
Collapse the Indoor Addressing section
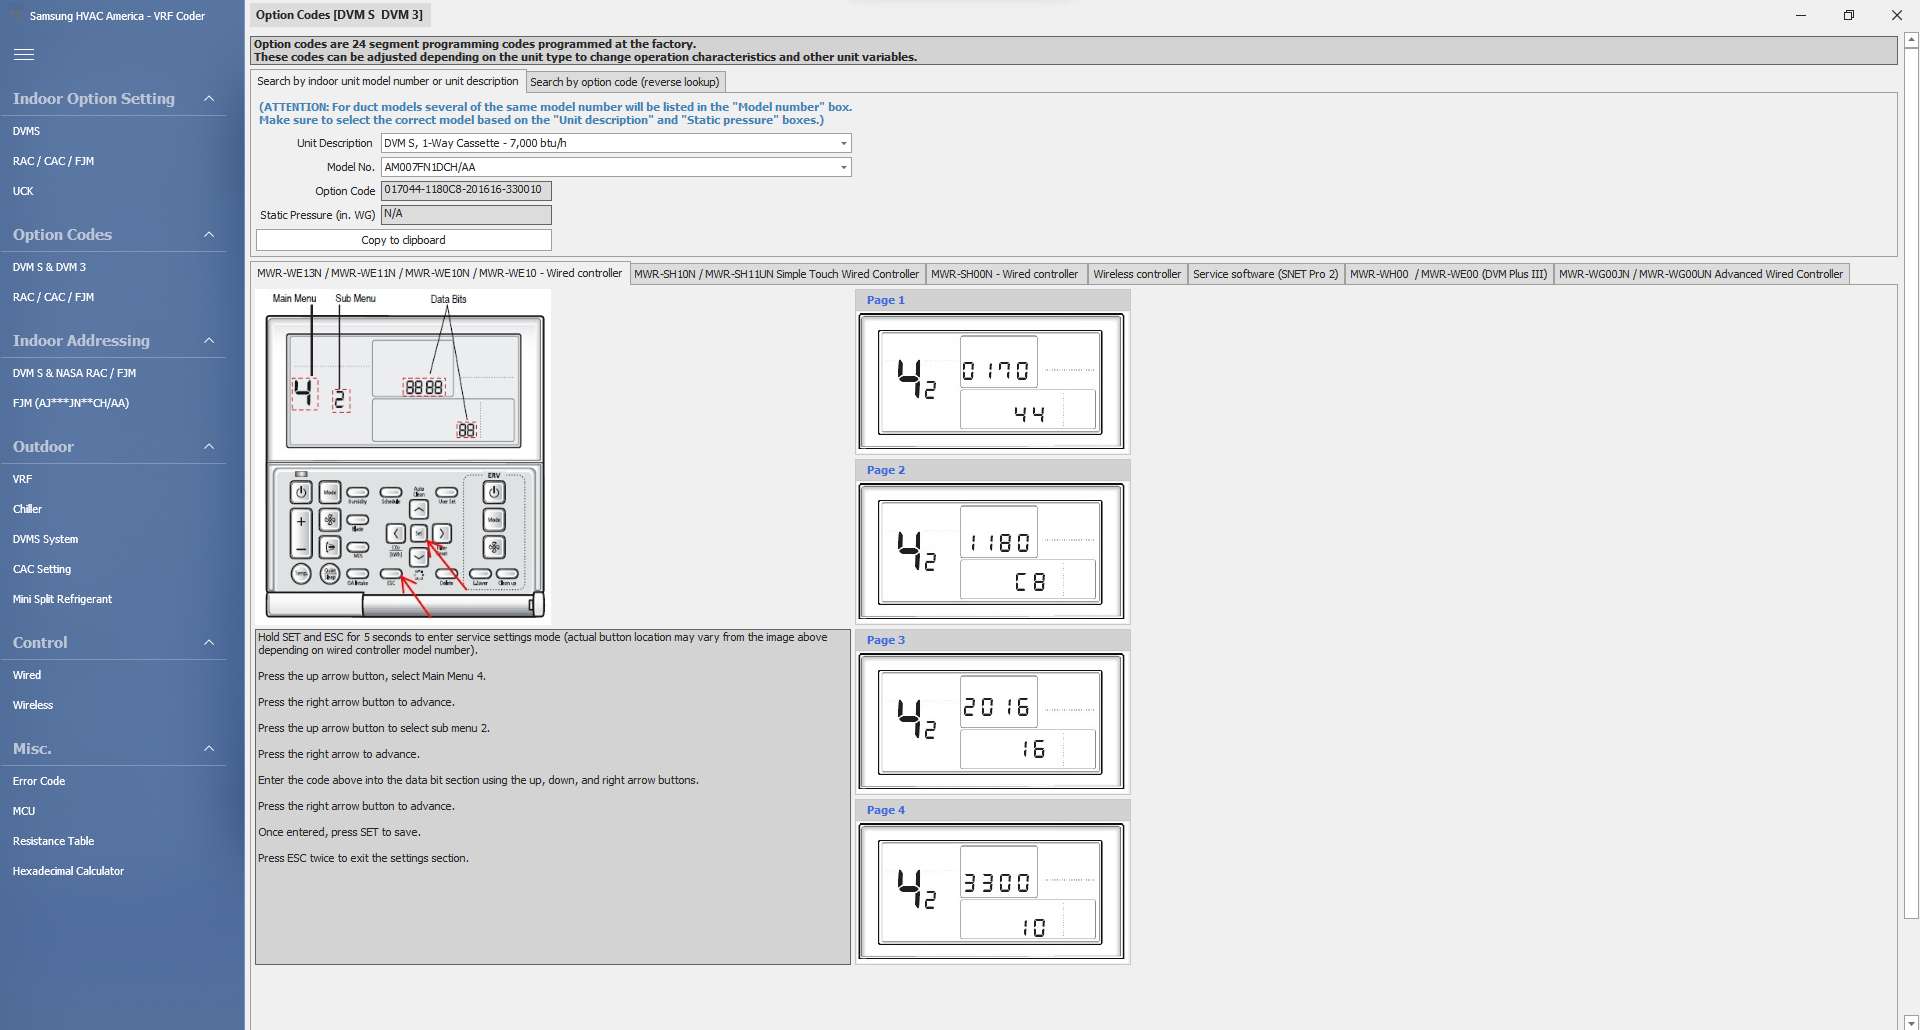pyautogui.click(x=209, y=341)
